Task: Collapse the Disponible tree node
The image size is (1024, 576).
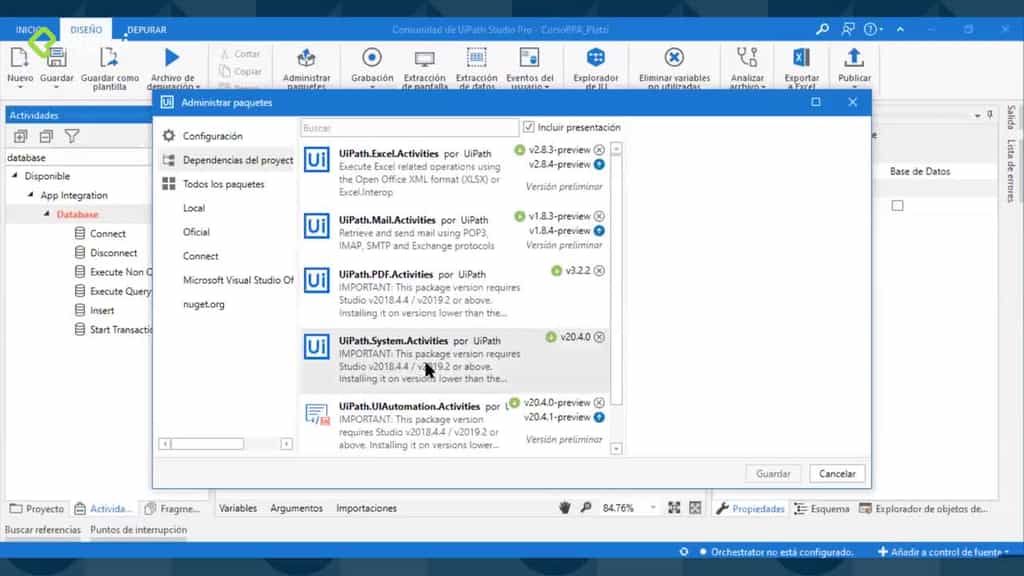Action: pyautogui.click(x=15, y=176)
